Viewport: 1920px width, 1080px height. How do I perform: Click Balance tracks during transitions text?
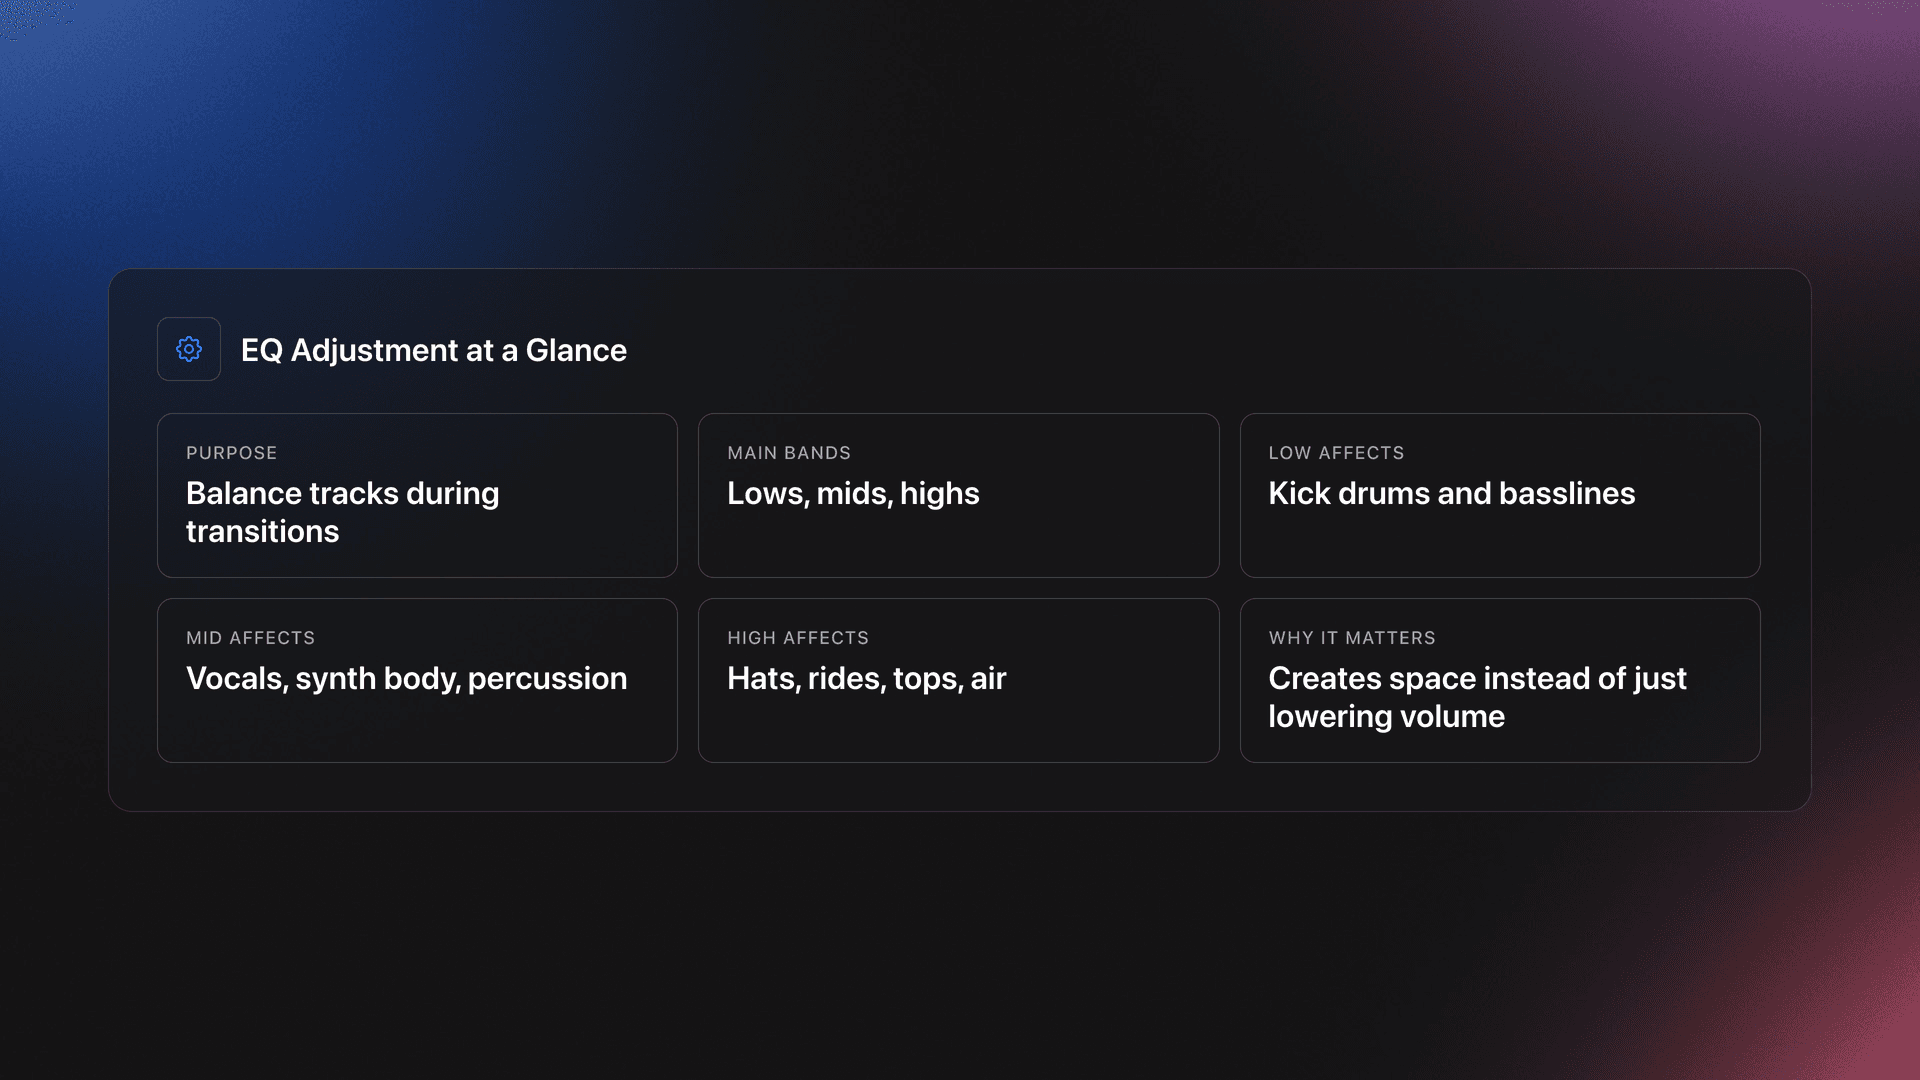pyautogui.click(x=342, y=512)
